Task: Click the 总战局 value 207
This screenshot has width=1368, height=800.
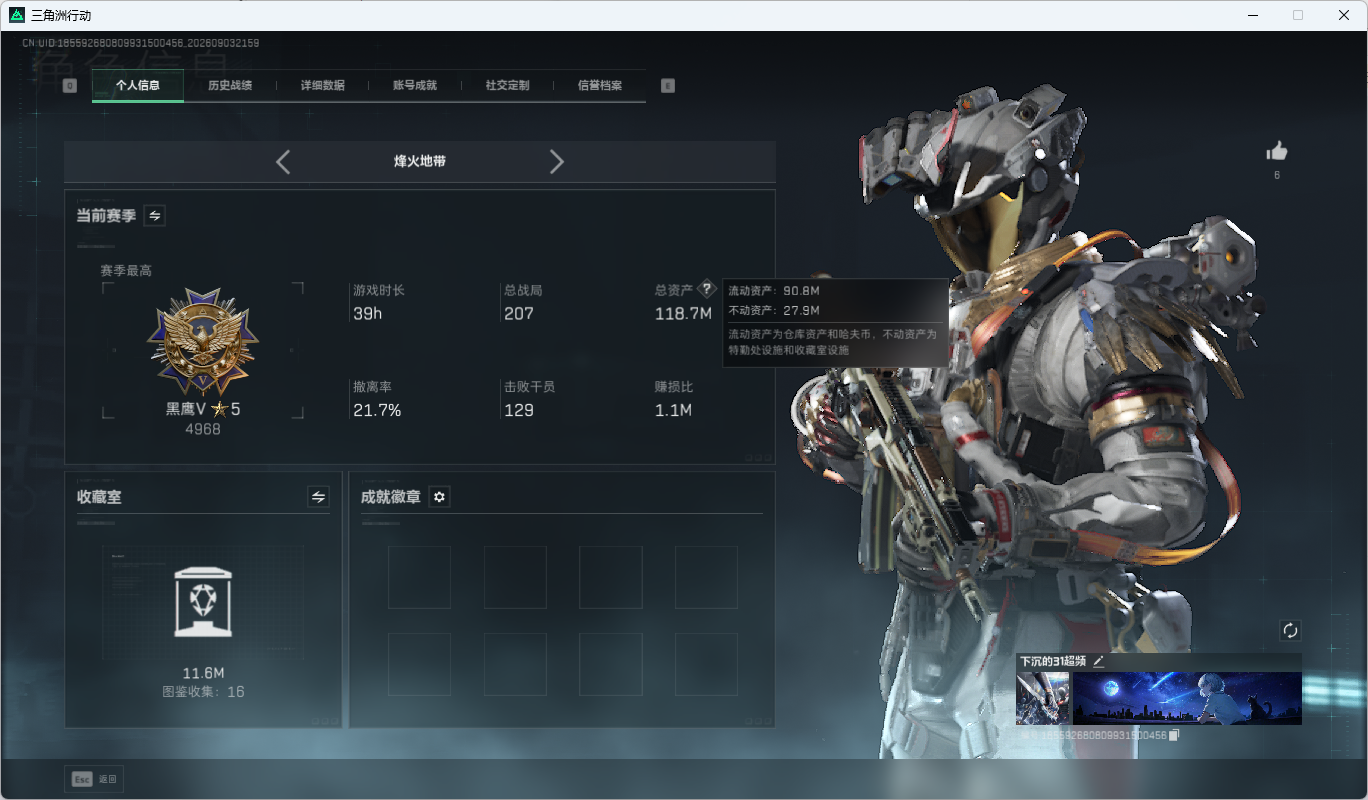Action: coord(519,314)
